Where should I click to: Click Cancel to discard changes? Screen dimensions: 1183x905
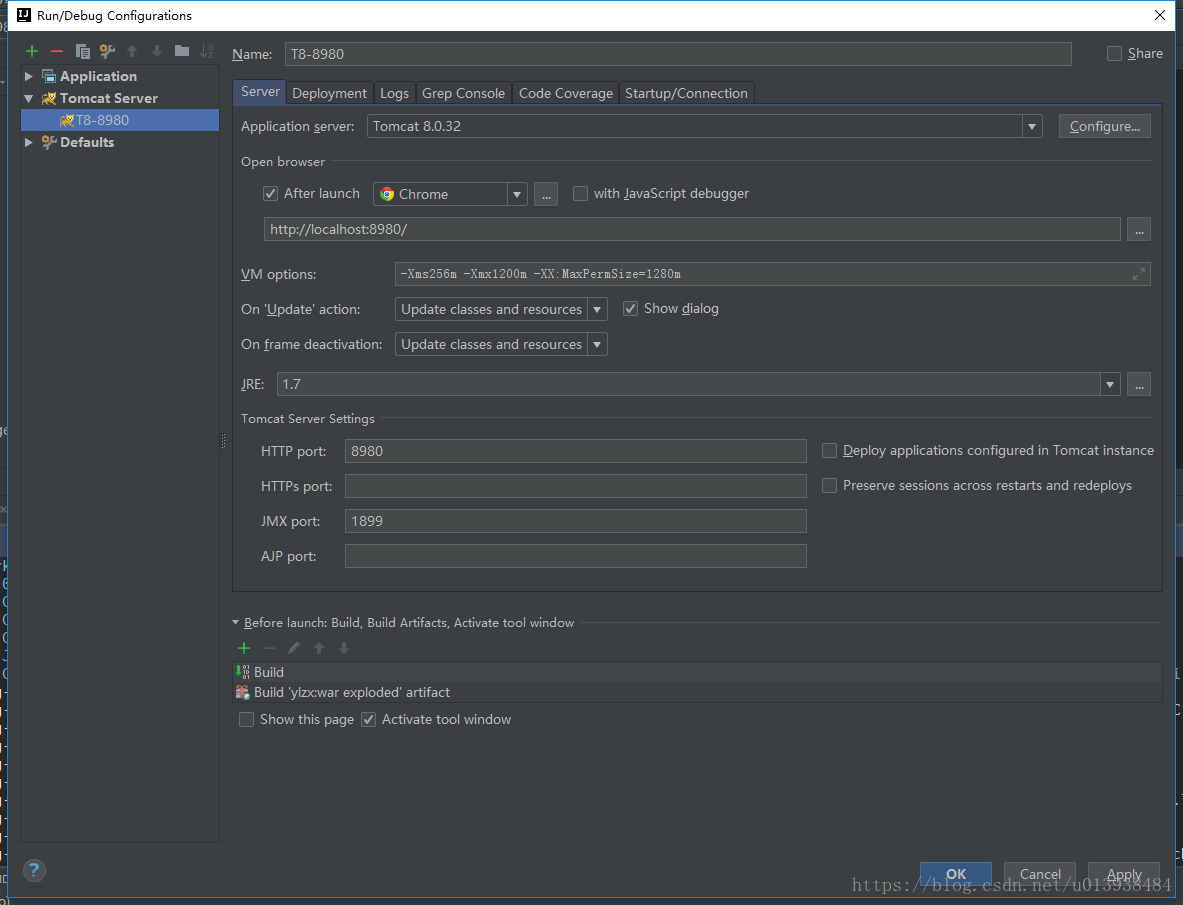(x=1040, y=874)
